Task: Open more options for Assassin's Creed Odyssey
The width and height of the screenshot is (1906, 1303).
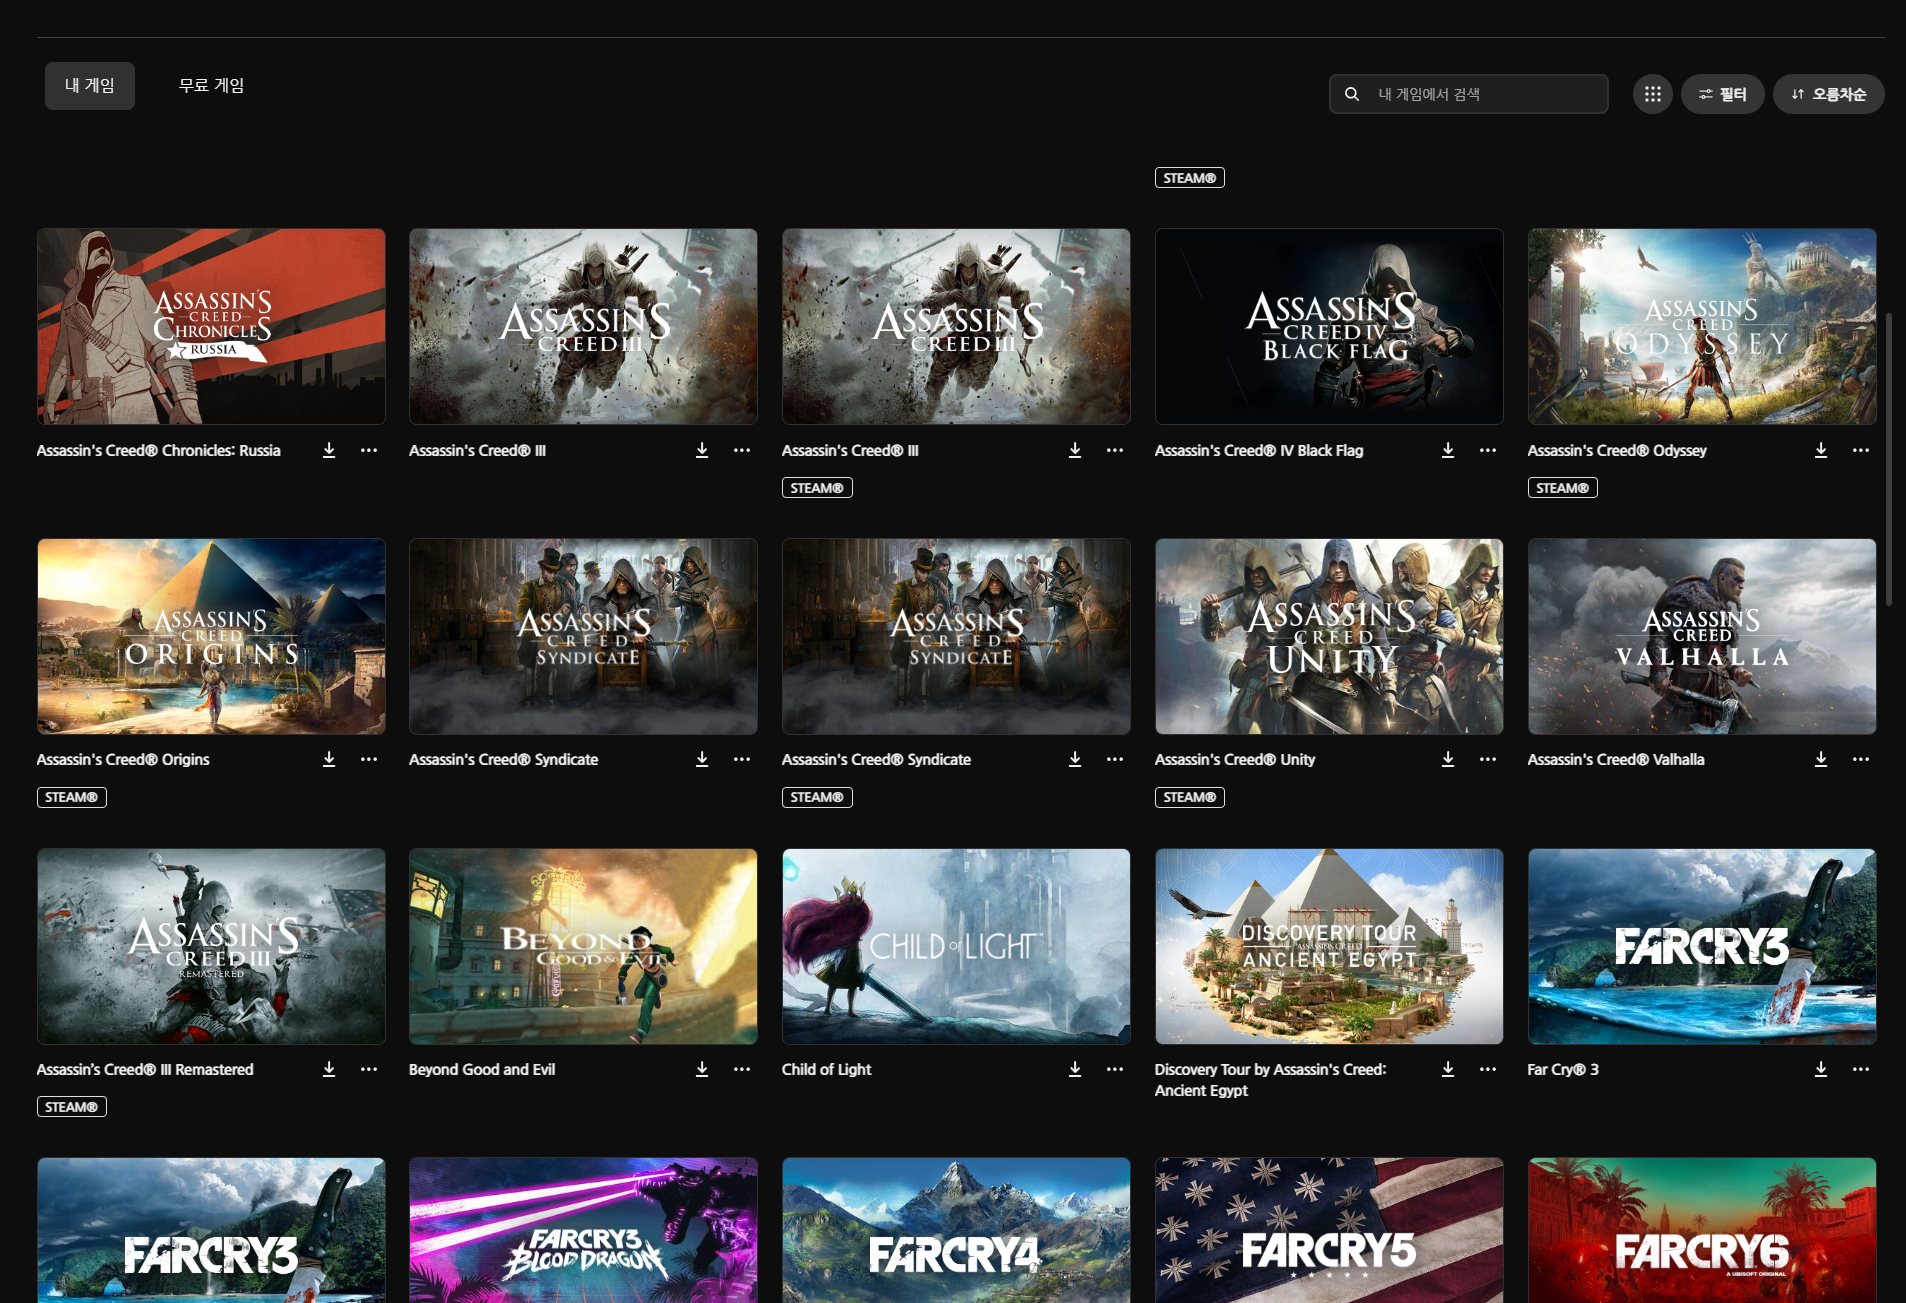Action: point(1860,451)
